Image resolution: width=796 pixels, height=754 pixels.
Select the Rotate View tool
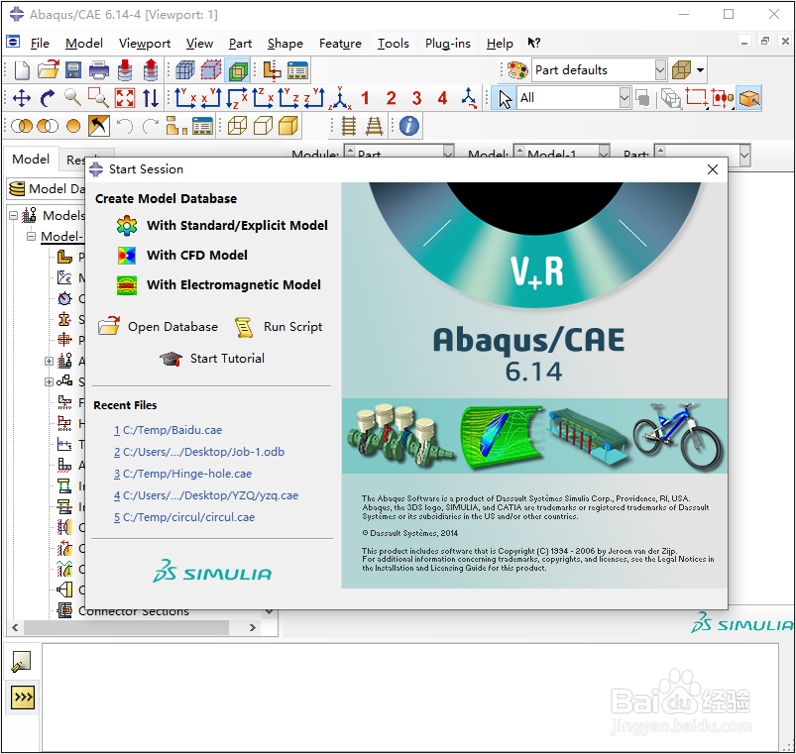47,98
